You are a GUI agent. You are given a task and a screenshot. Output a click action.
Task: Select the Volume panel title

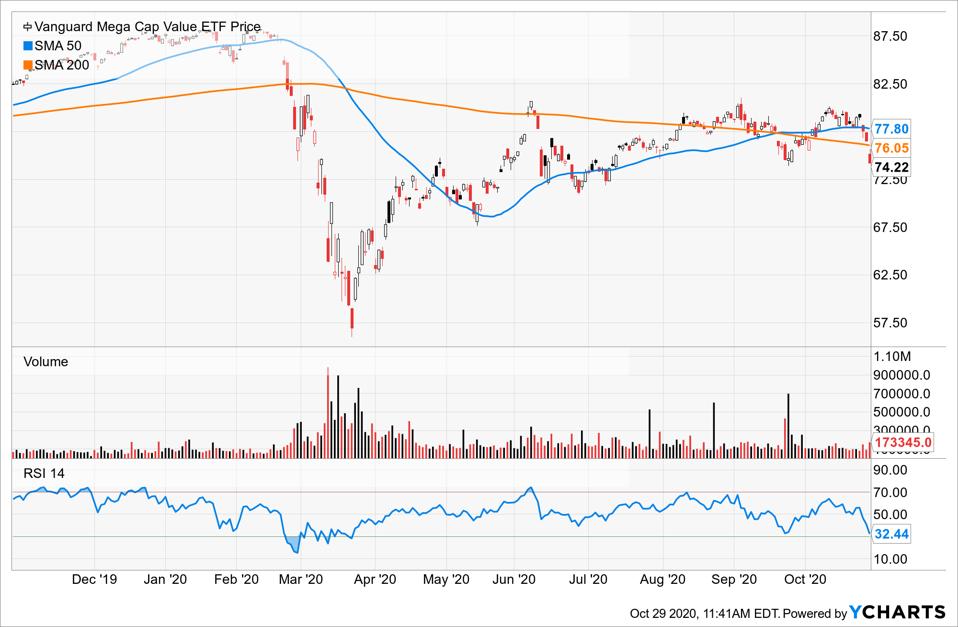(45, 362)
